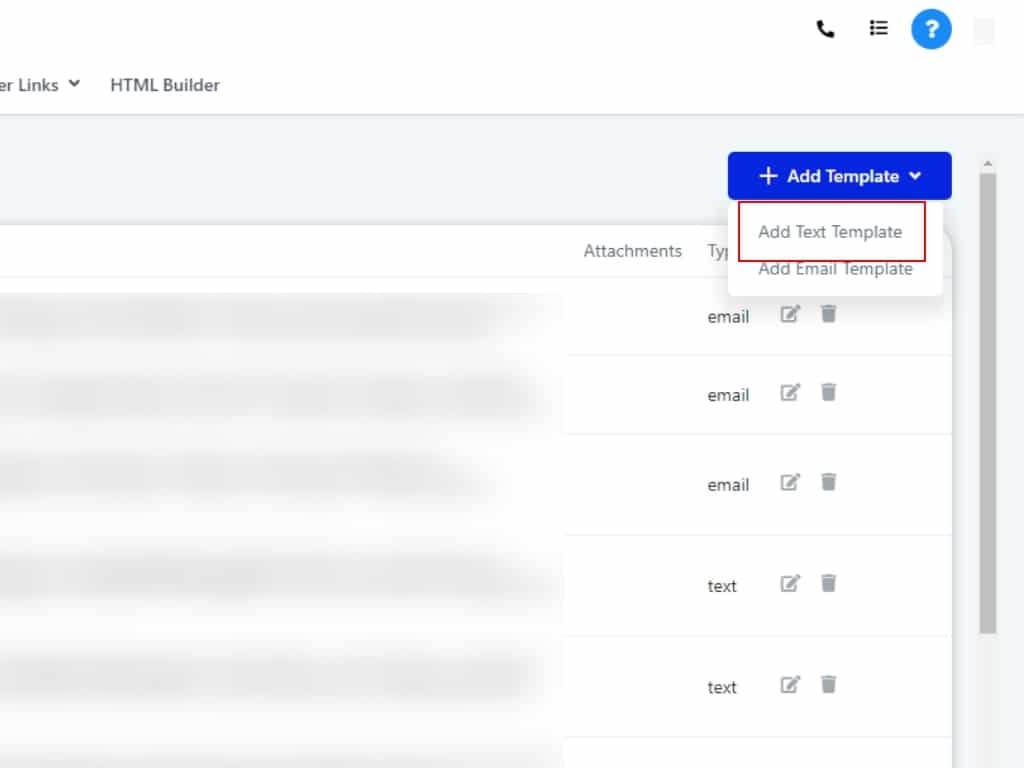
Task: Choose Add Text Template option
Action: pyautogui.click(x=830, y=232)
